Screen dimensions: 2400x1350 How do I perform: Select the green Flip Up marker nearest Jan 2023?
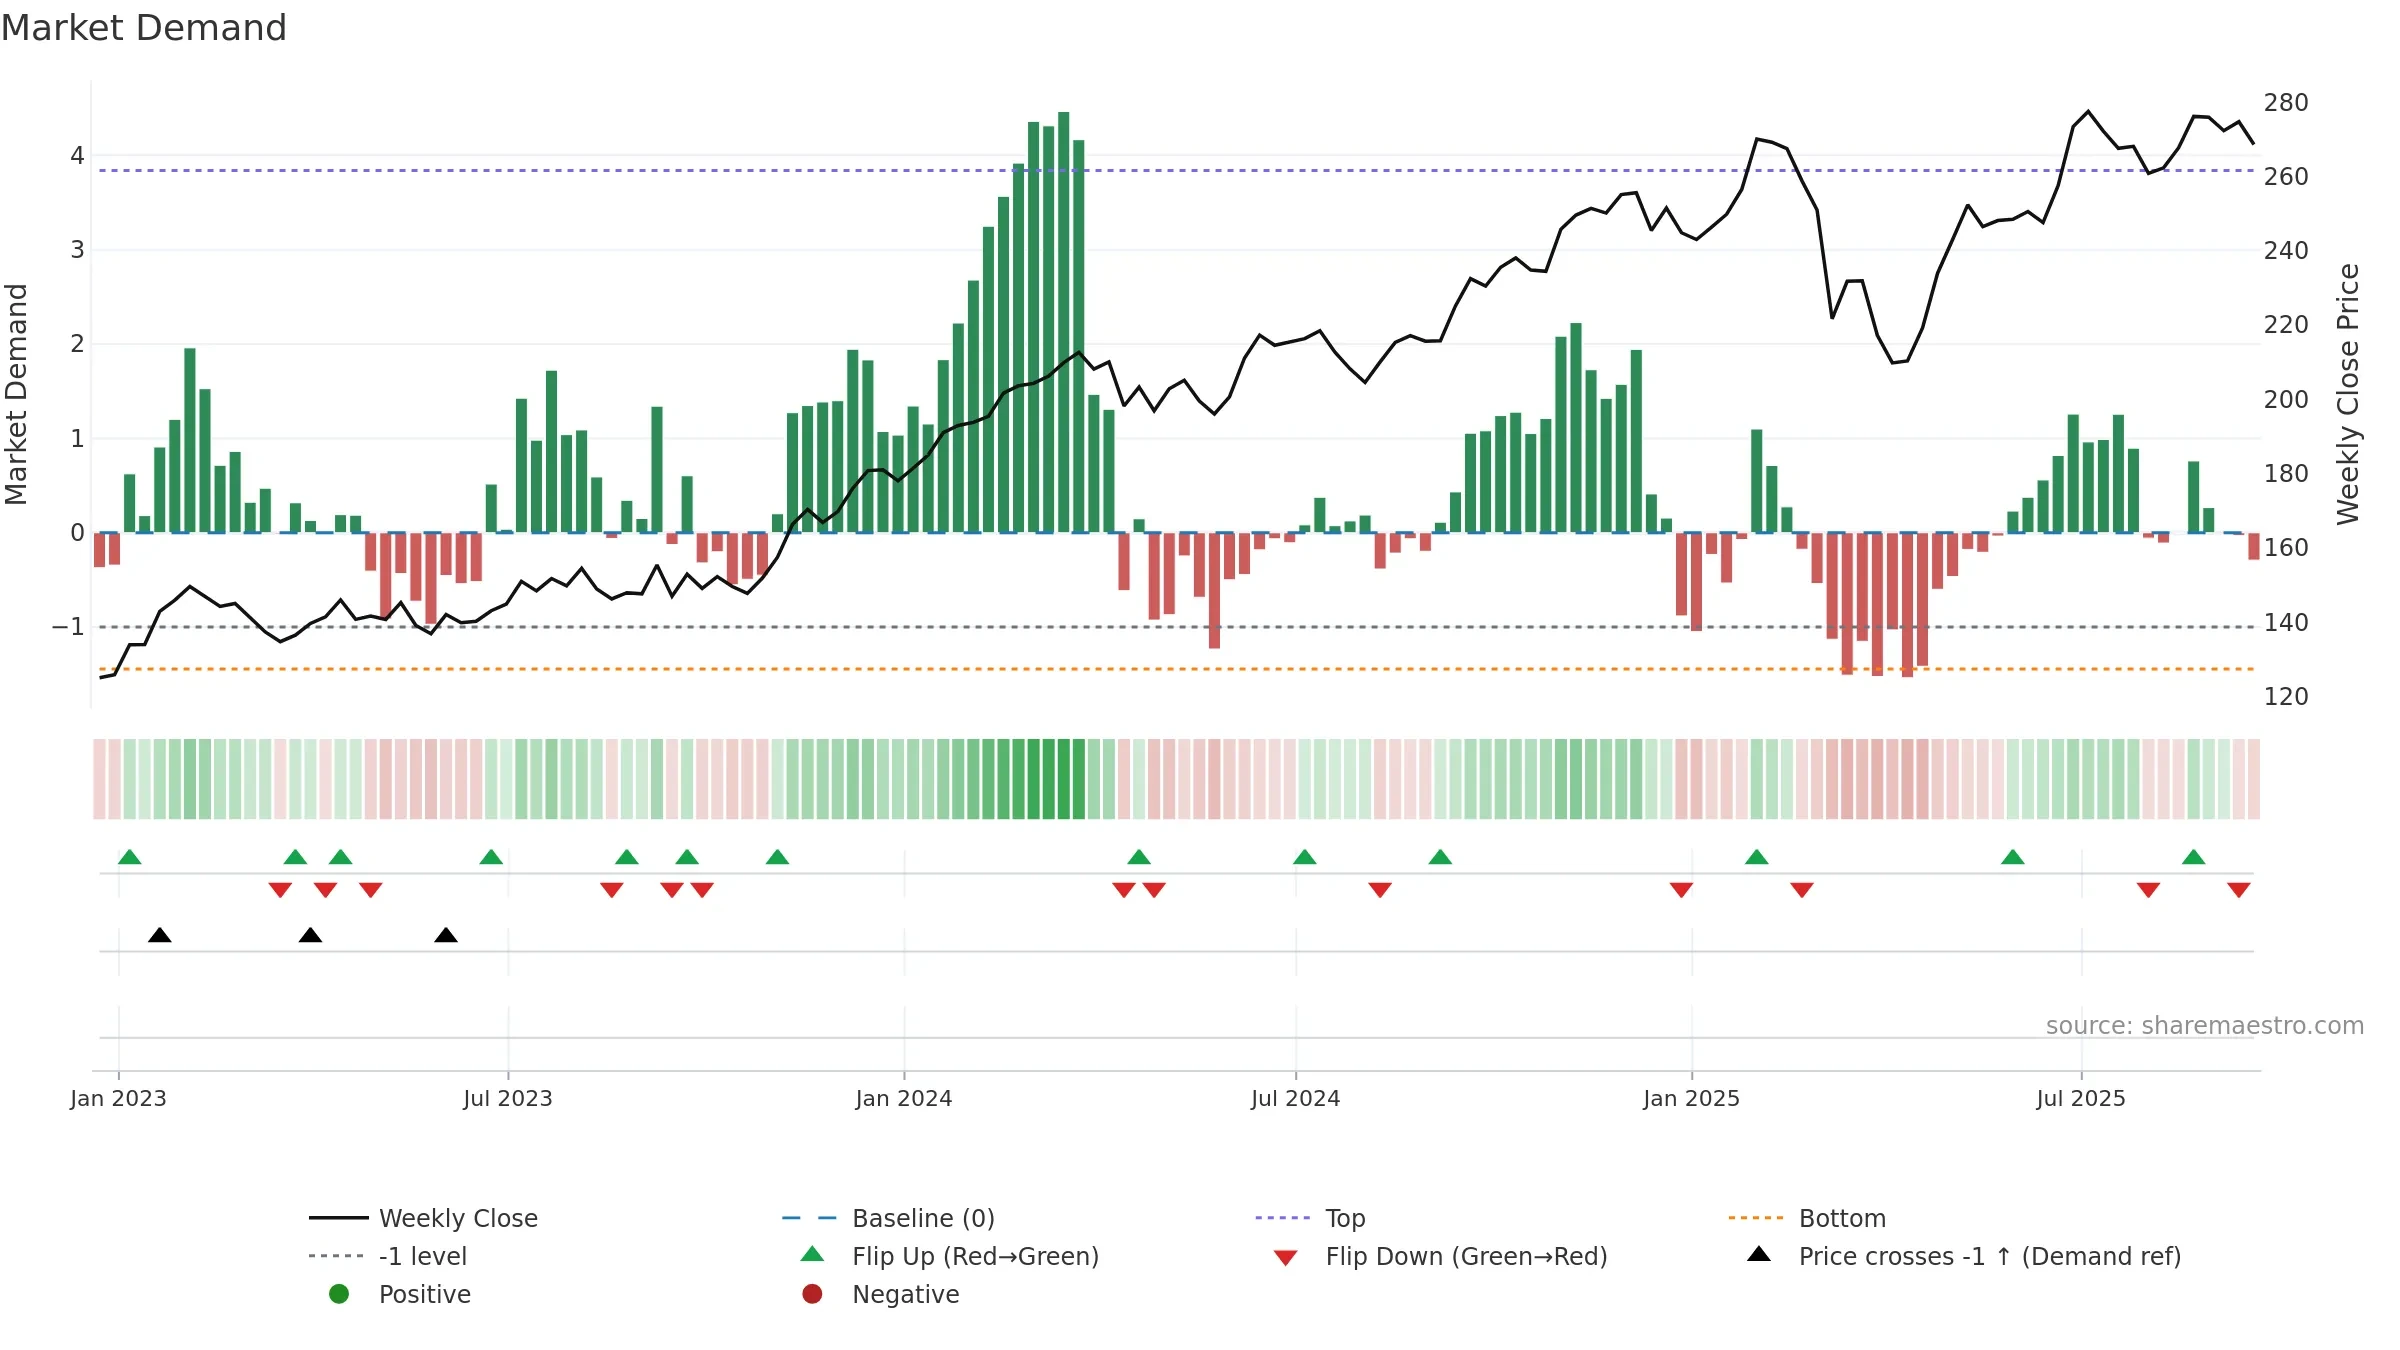(130, 857)
